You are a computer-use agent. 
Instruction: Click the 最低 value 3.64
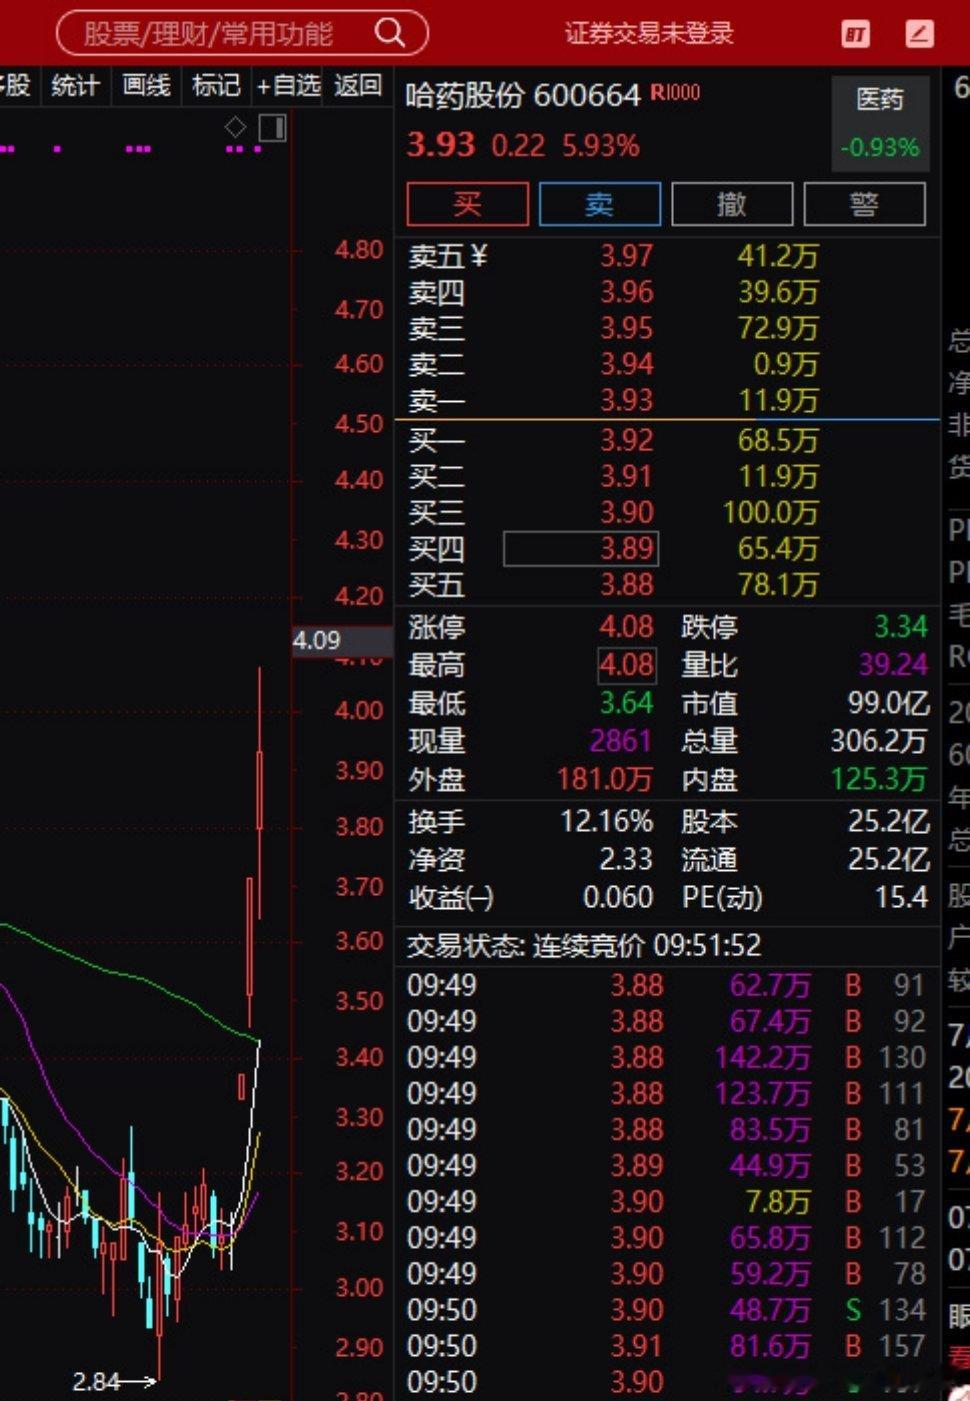coord(626,703)
